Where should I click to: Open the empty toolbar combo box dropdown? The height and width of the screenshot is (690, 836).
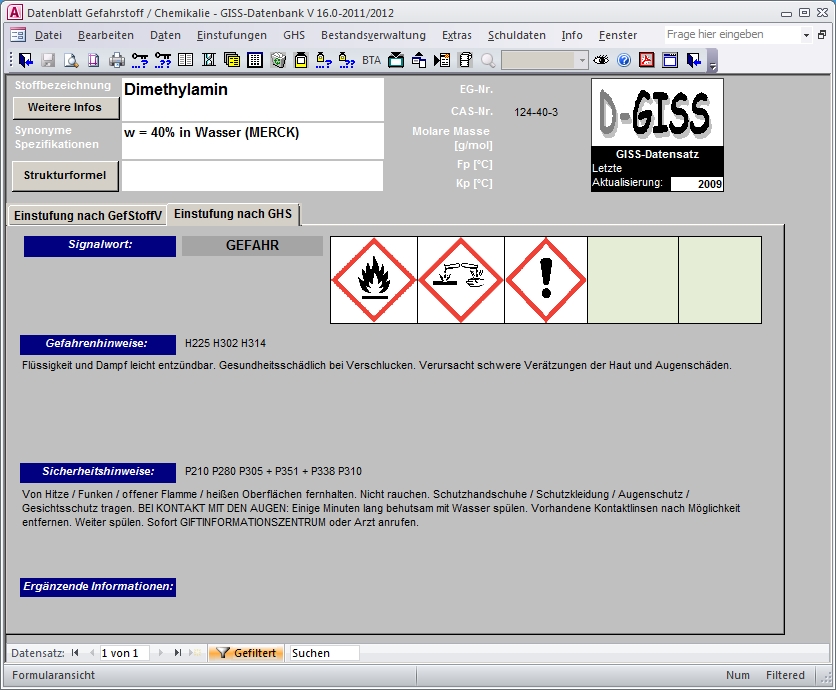tap(582, 60)
